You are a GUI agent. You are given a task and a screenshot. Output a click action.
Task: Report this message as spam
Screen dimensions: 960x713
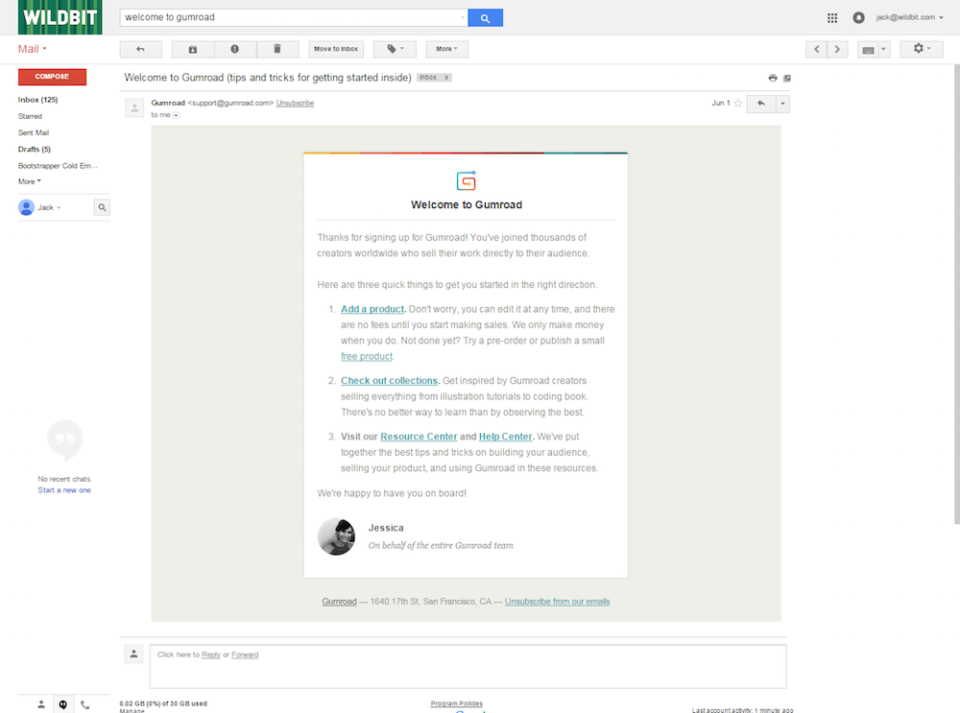(x=234, y=49)
